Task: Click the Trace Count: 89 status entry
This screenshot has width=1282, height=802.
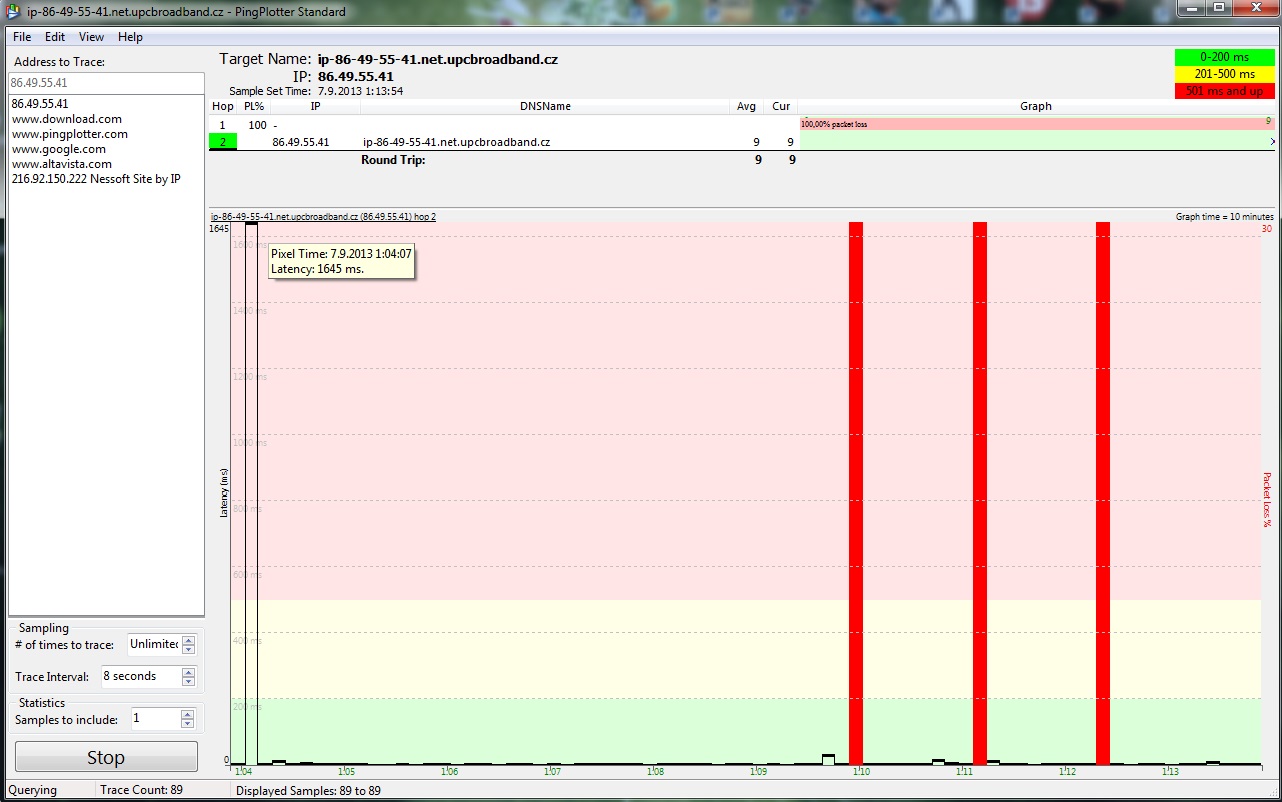Action: [x=141, y=790]
